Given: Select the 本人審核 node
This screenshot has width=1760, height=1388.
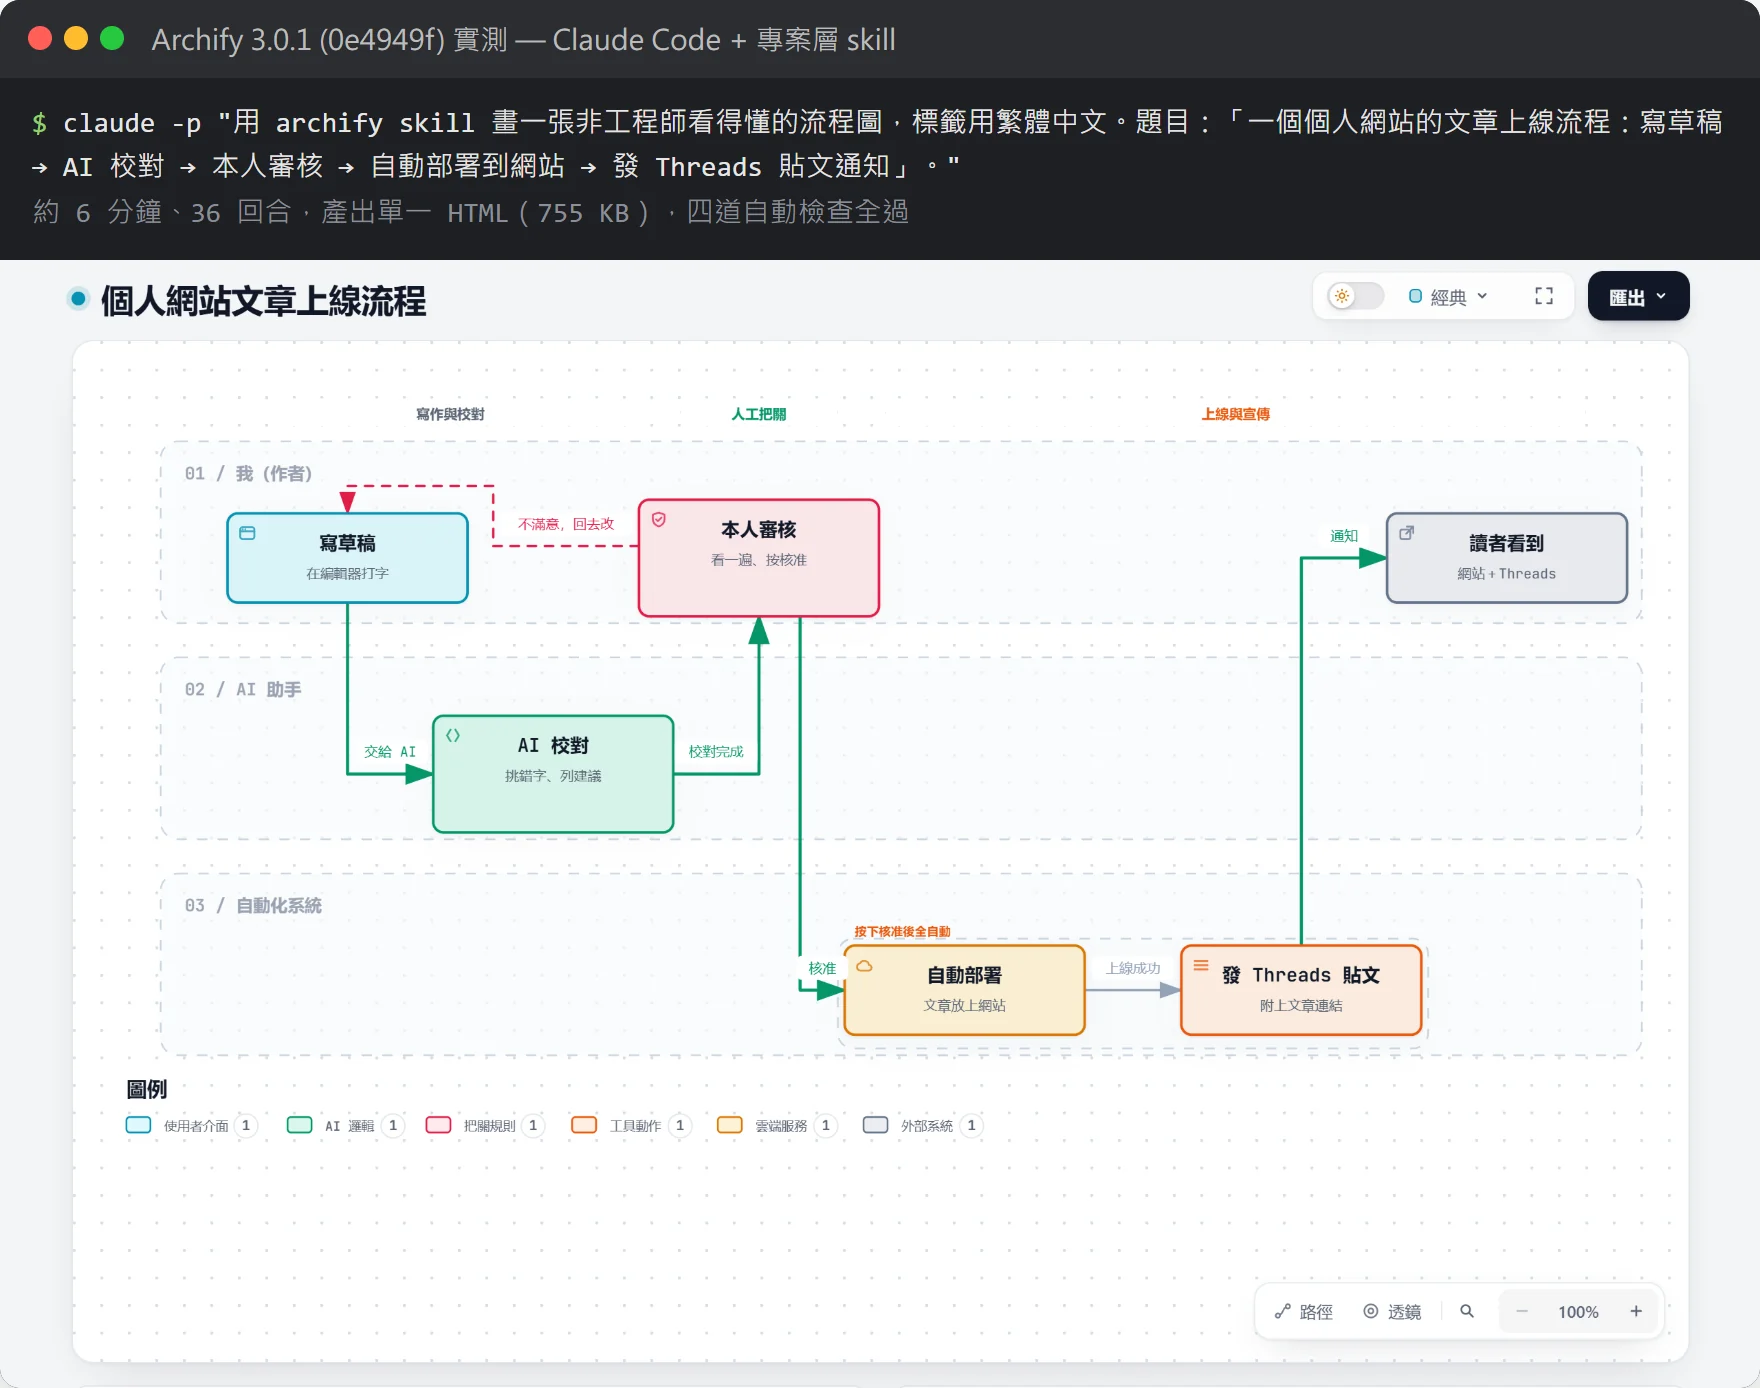Looking at the screenshot, I should (759, 558).
